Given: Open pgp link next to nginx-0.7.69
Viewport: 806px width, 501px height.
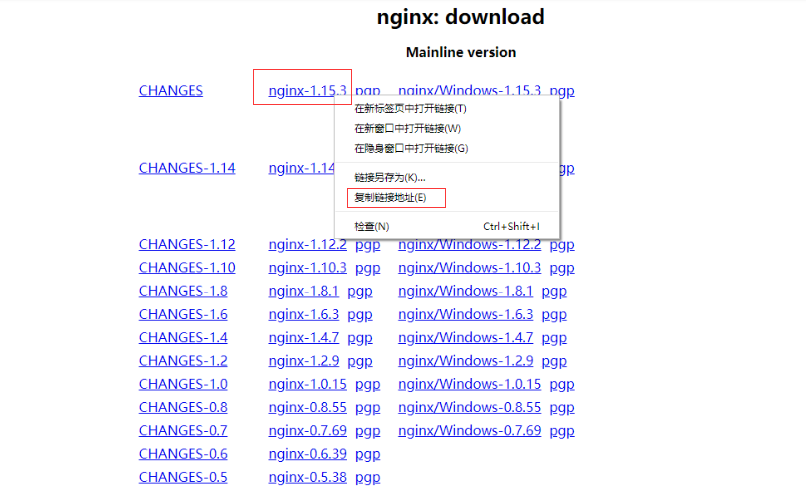Looking at the screenshot, I should [x=368, y=431].
